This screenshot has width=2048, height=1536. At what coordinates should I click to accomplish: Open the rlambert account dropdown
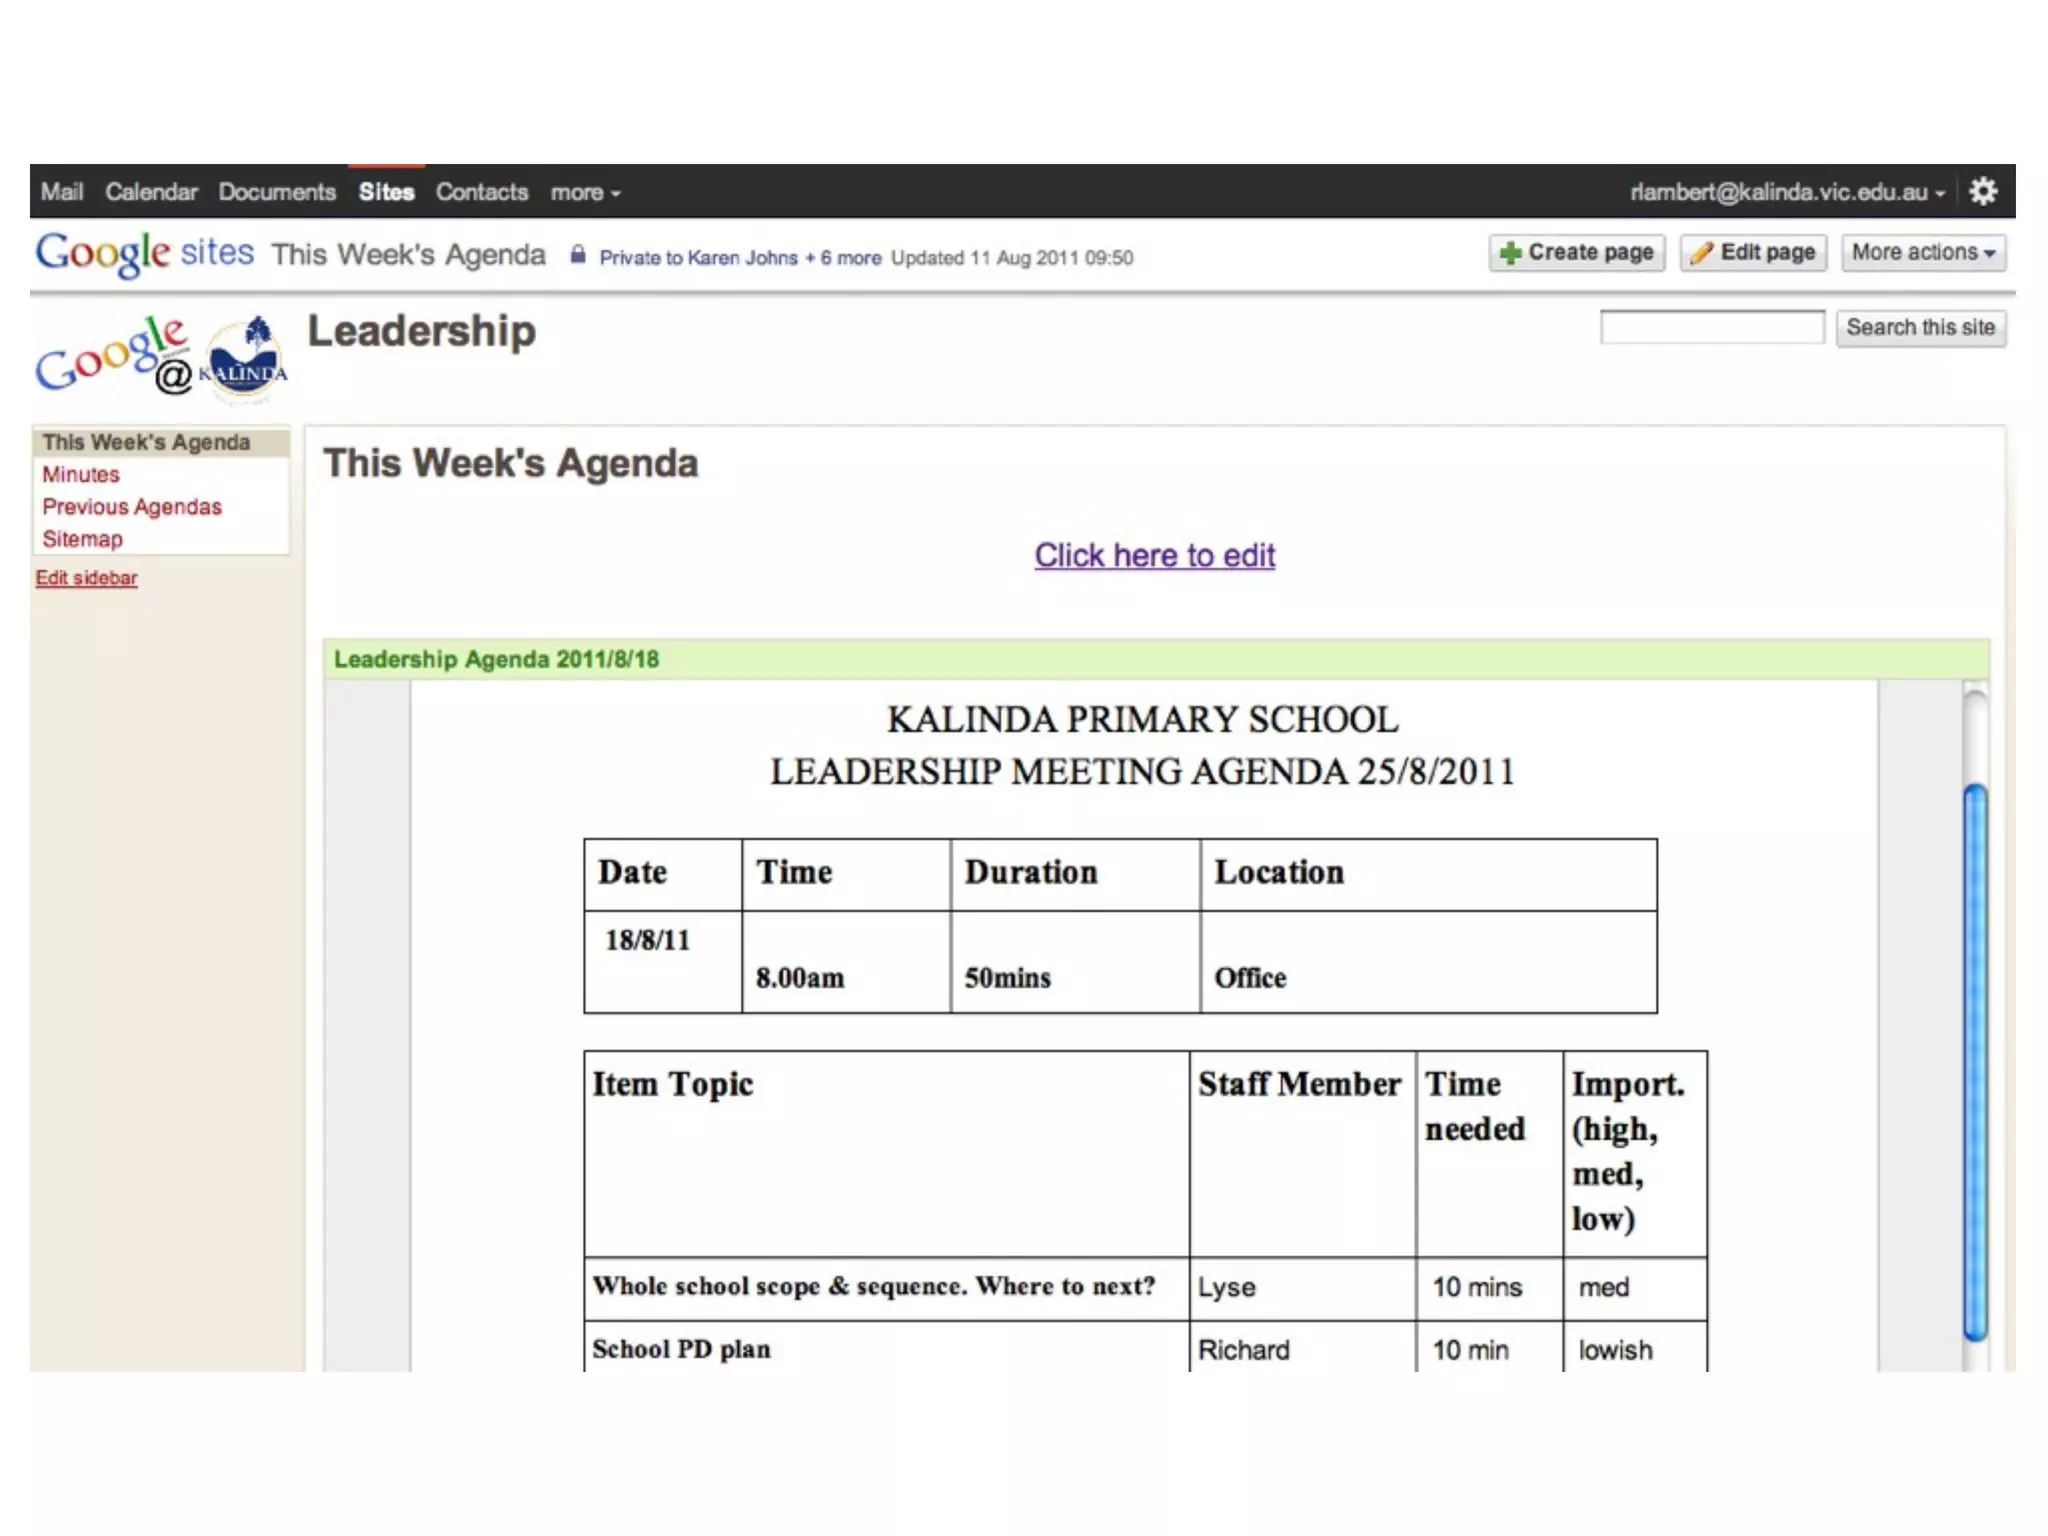pos(1787,193)
